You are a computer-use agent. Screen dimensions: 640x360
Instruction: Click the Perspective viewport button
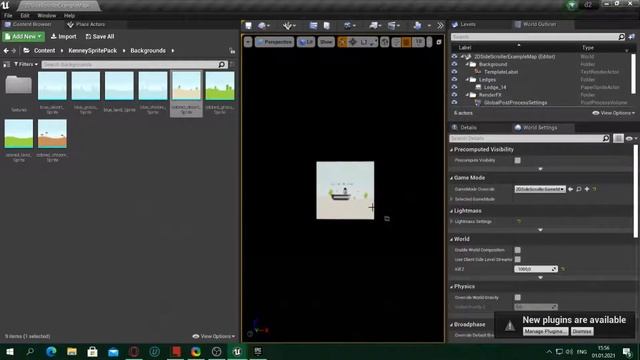click(274, 42)
